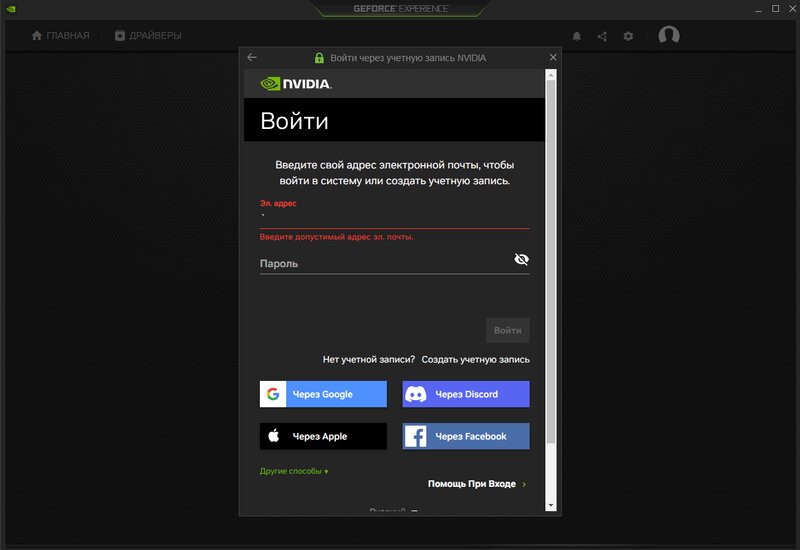This screenshot has height=550, width=800.
Task: Click the NVIDIA icon in title bar
Action: pos(11,9)
